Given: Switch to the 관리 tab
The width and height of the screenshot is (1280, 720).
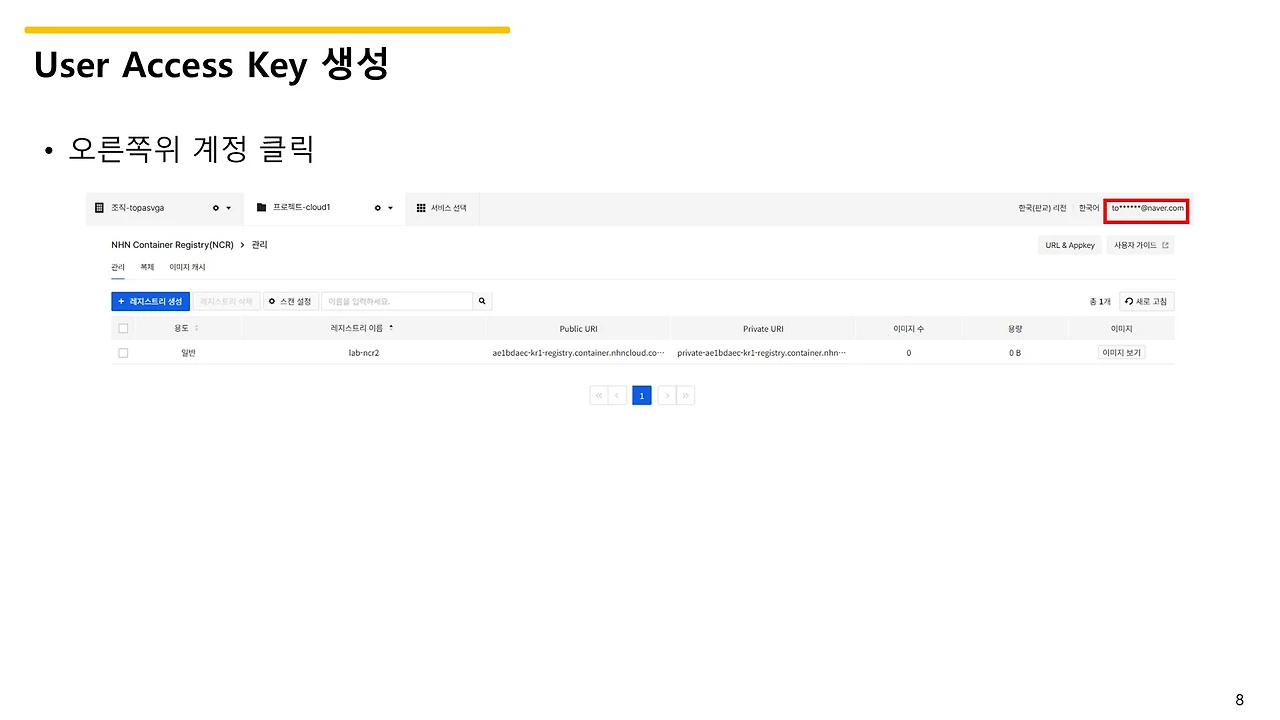Looking at the screenshot, I should [118, 267].
